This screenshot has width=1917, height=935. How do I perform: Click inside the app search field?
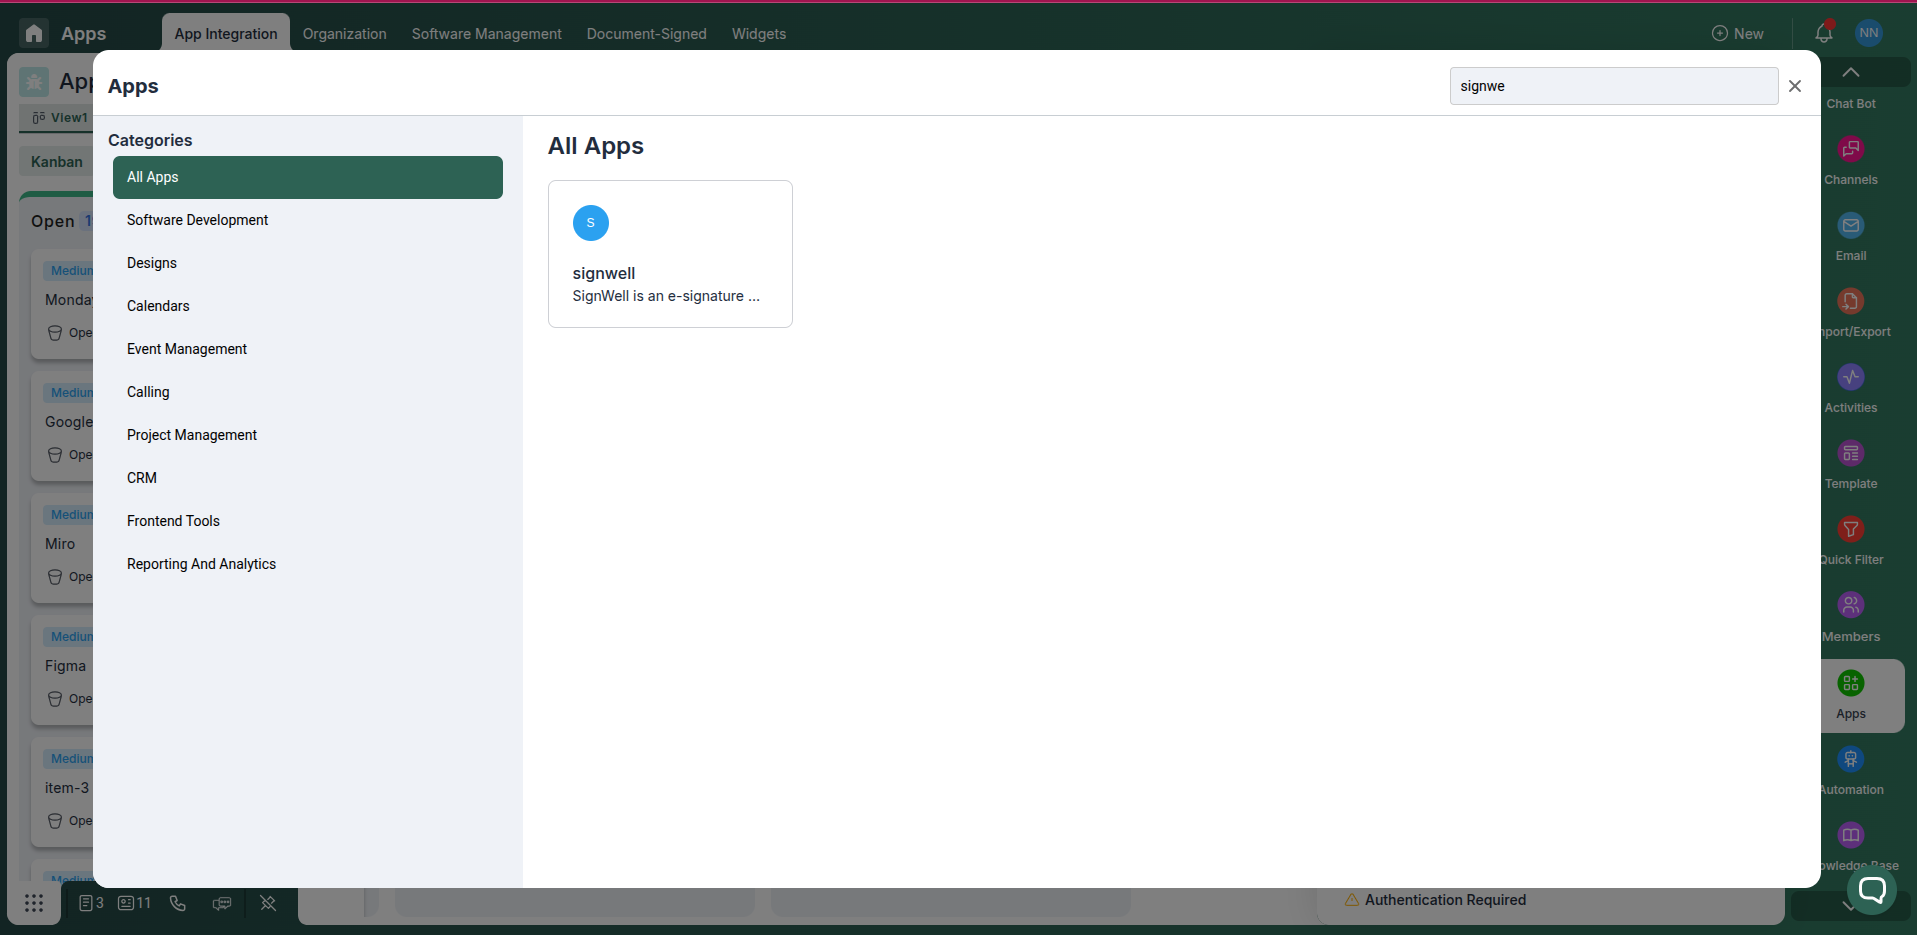(x=1613, y=86)
